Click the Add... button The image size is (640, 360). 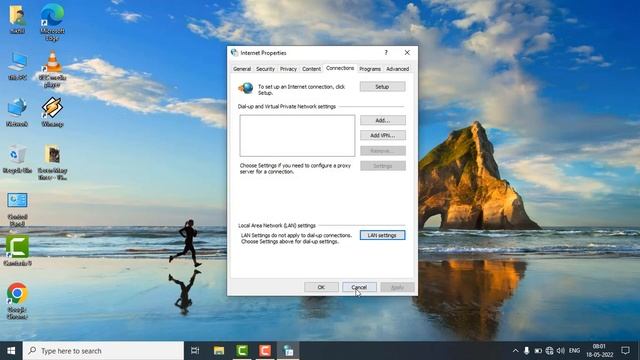382,120
